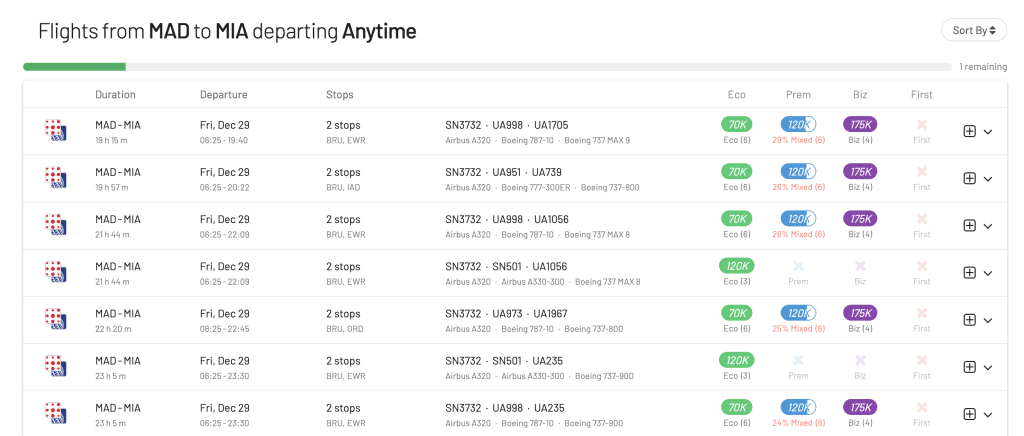This screenshot has height=436, width=1024.
Task: Select 175K Biz fare on UA998 · UA235 flight
Action: (x=860, y=407)
